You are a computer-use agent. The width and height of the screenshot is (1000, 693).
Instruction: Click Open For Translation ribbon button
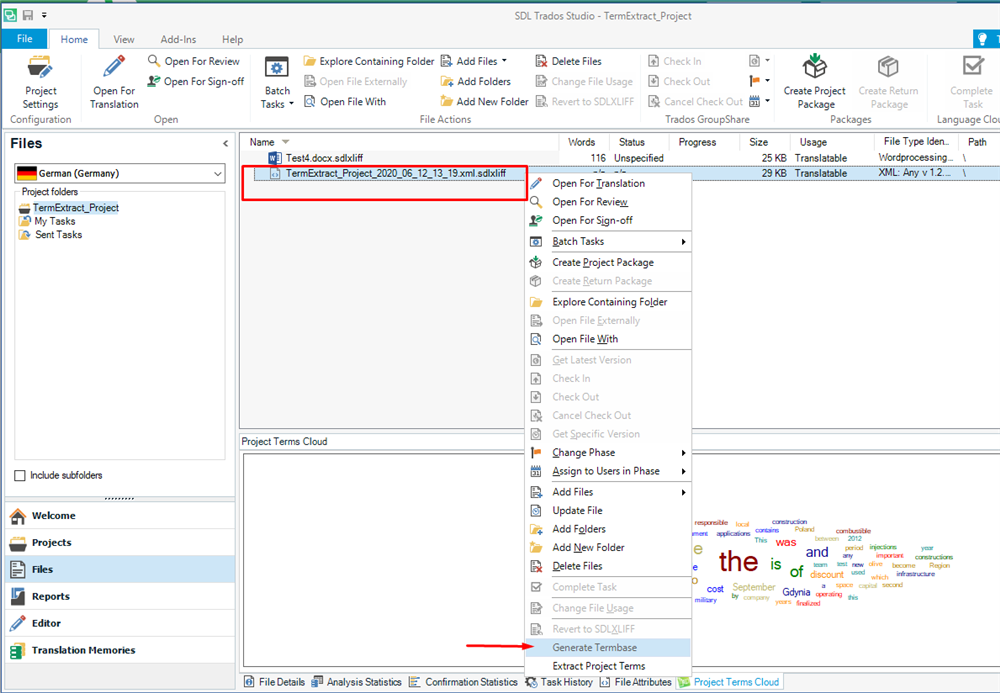coord(114,83)
